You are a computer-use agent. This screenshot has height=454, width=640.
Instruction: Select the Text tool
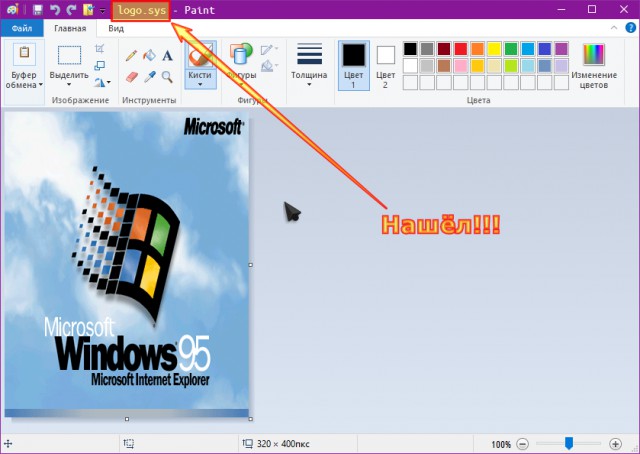(167, 56)
